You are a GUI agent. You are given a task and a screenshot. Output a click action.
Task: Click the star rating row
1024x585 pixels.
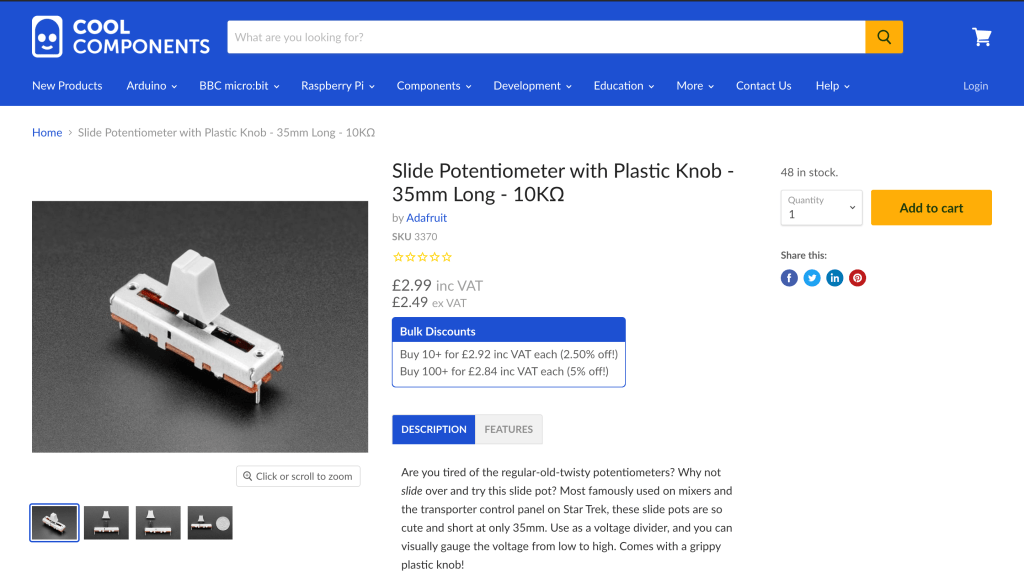pyautogui.click(x=421, y=257)
